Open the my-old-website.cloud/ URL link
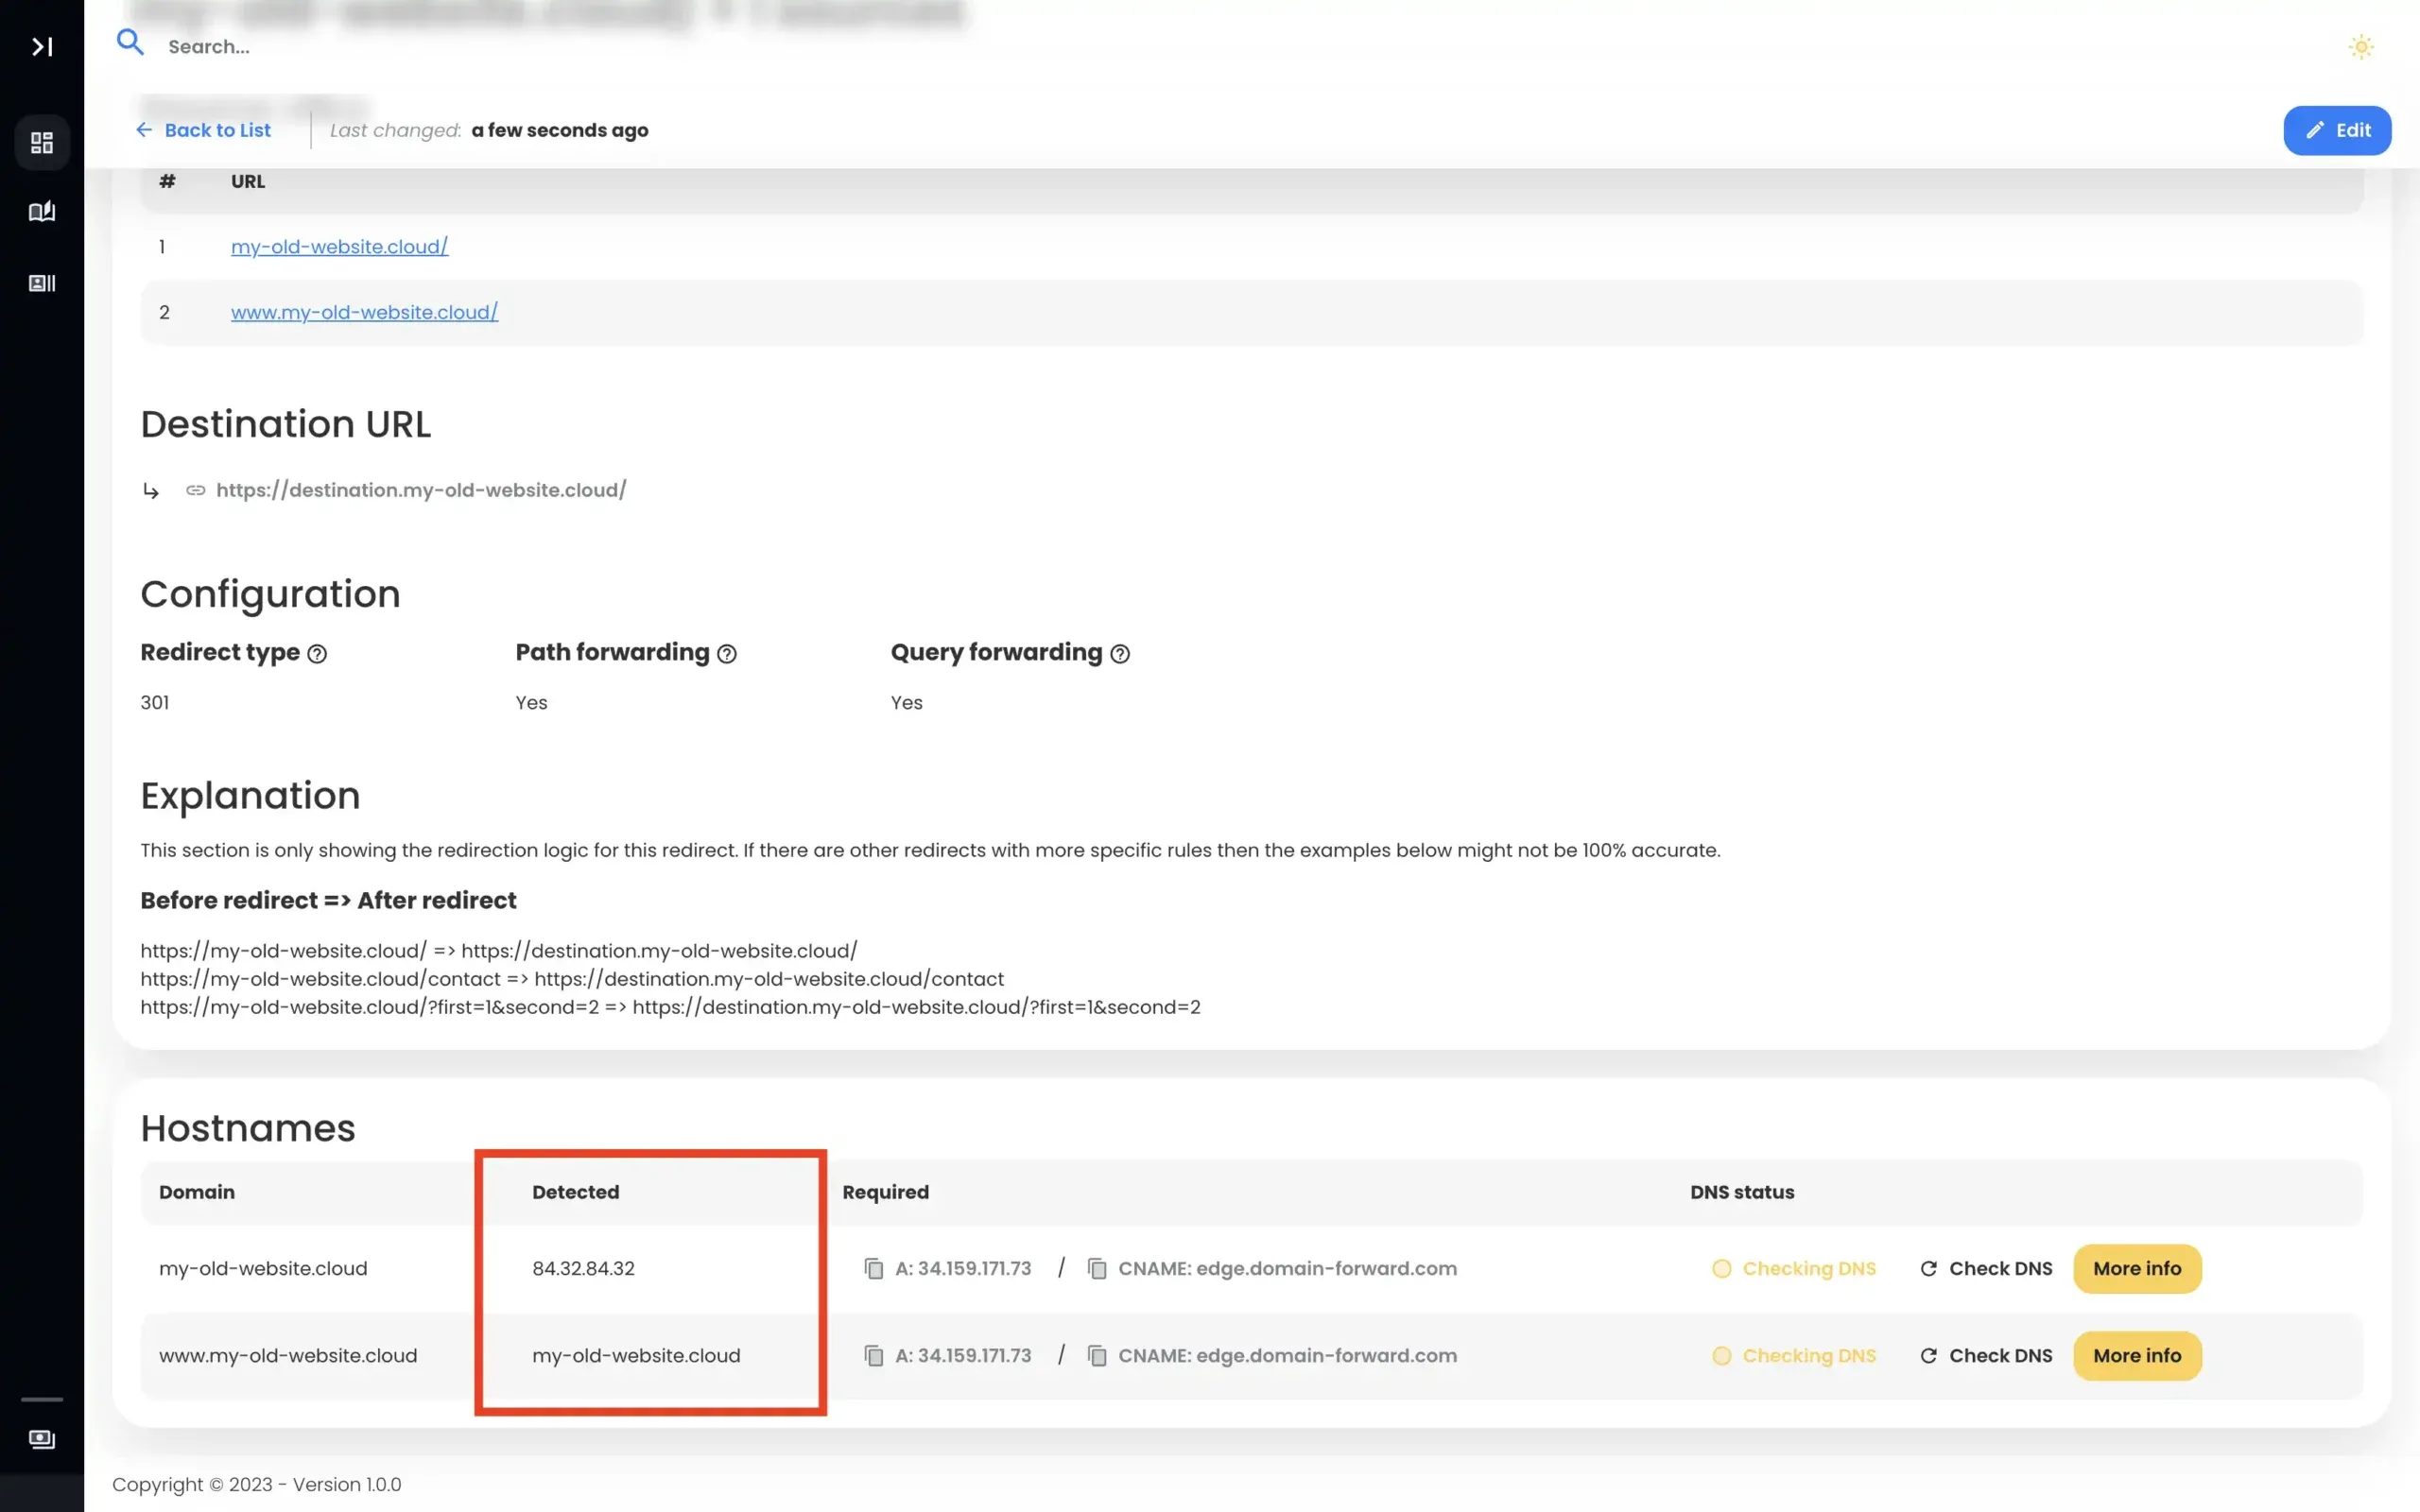The image size is (2420, 1512). tap(339, 246)
